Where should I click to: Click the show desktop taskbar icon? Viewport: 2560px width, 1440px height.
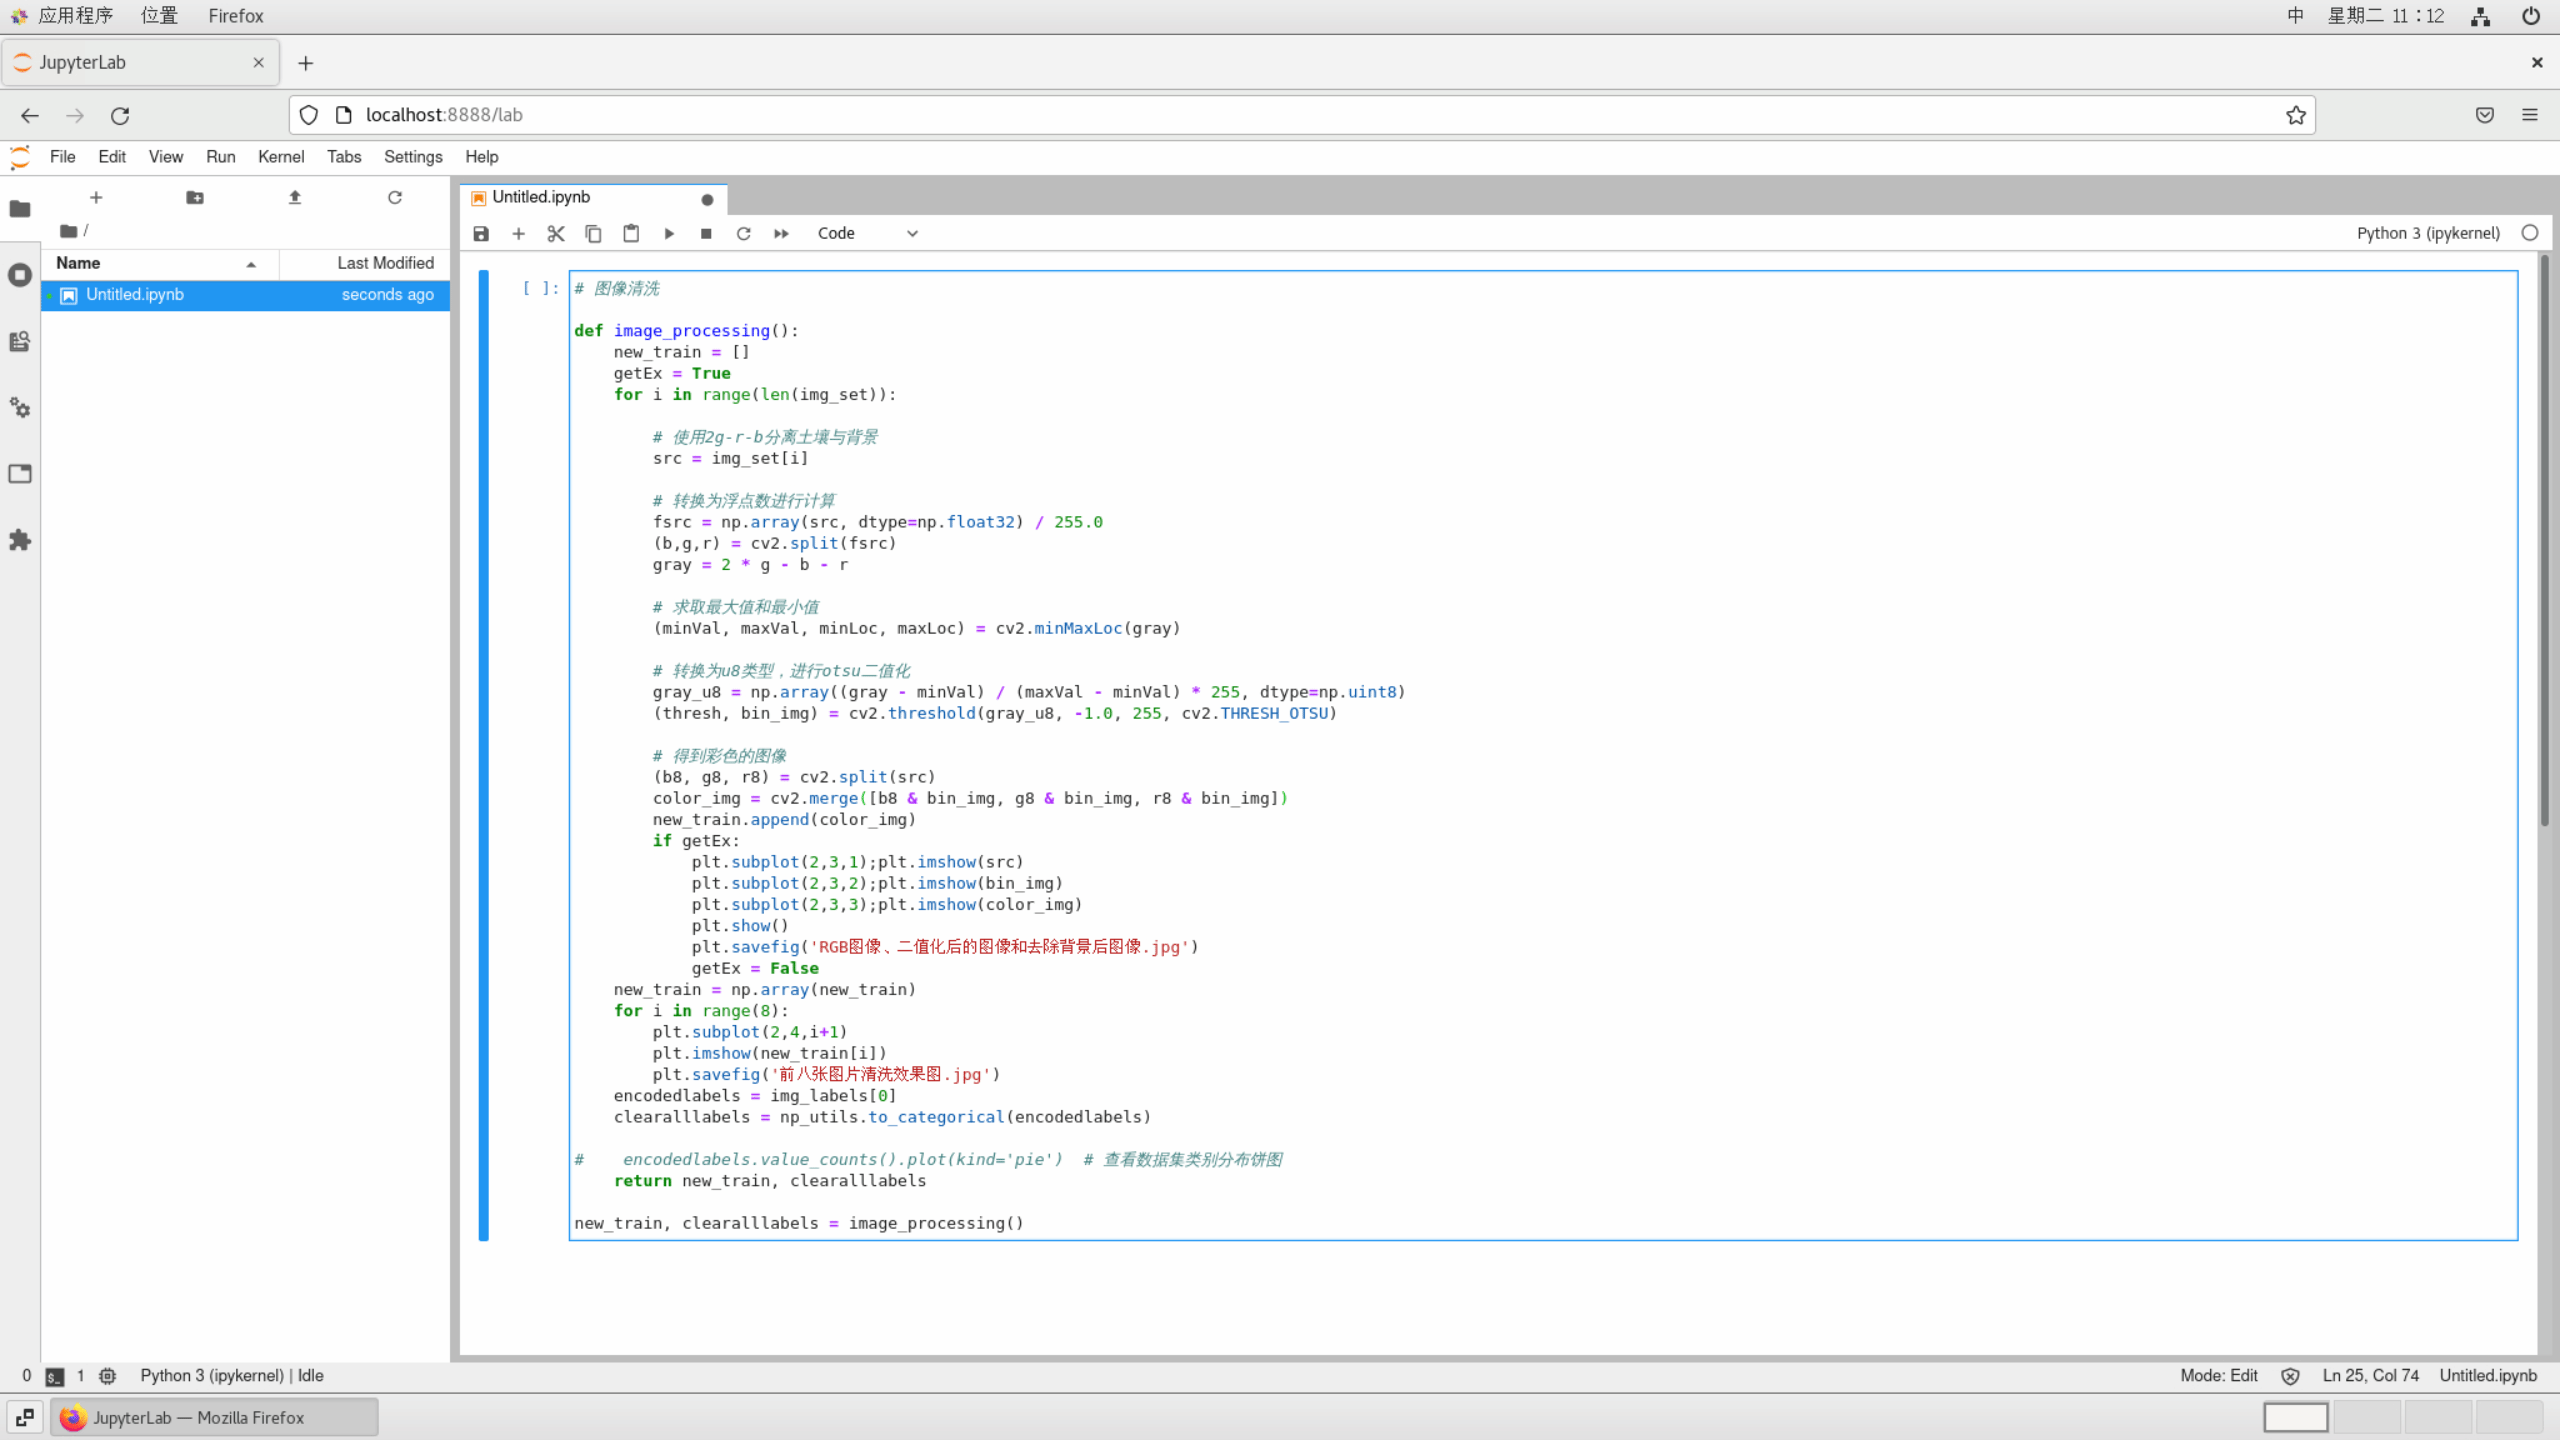[x=25, y=1417]
